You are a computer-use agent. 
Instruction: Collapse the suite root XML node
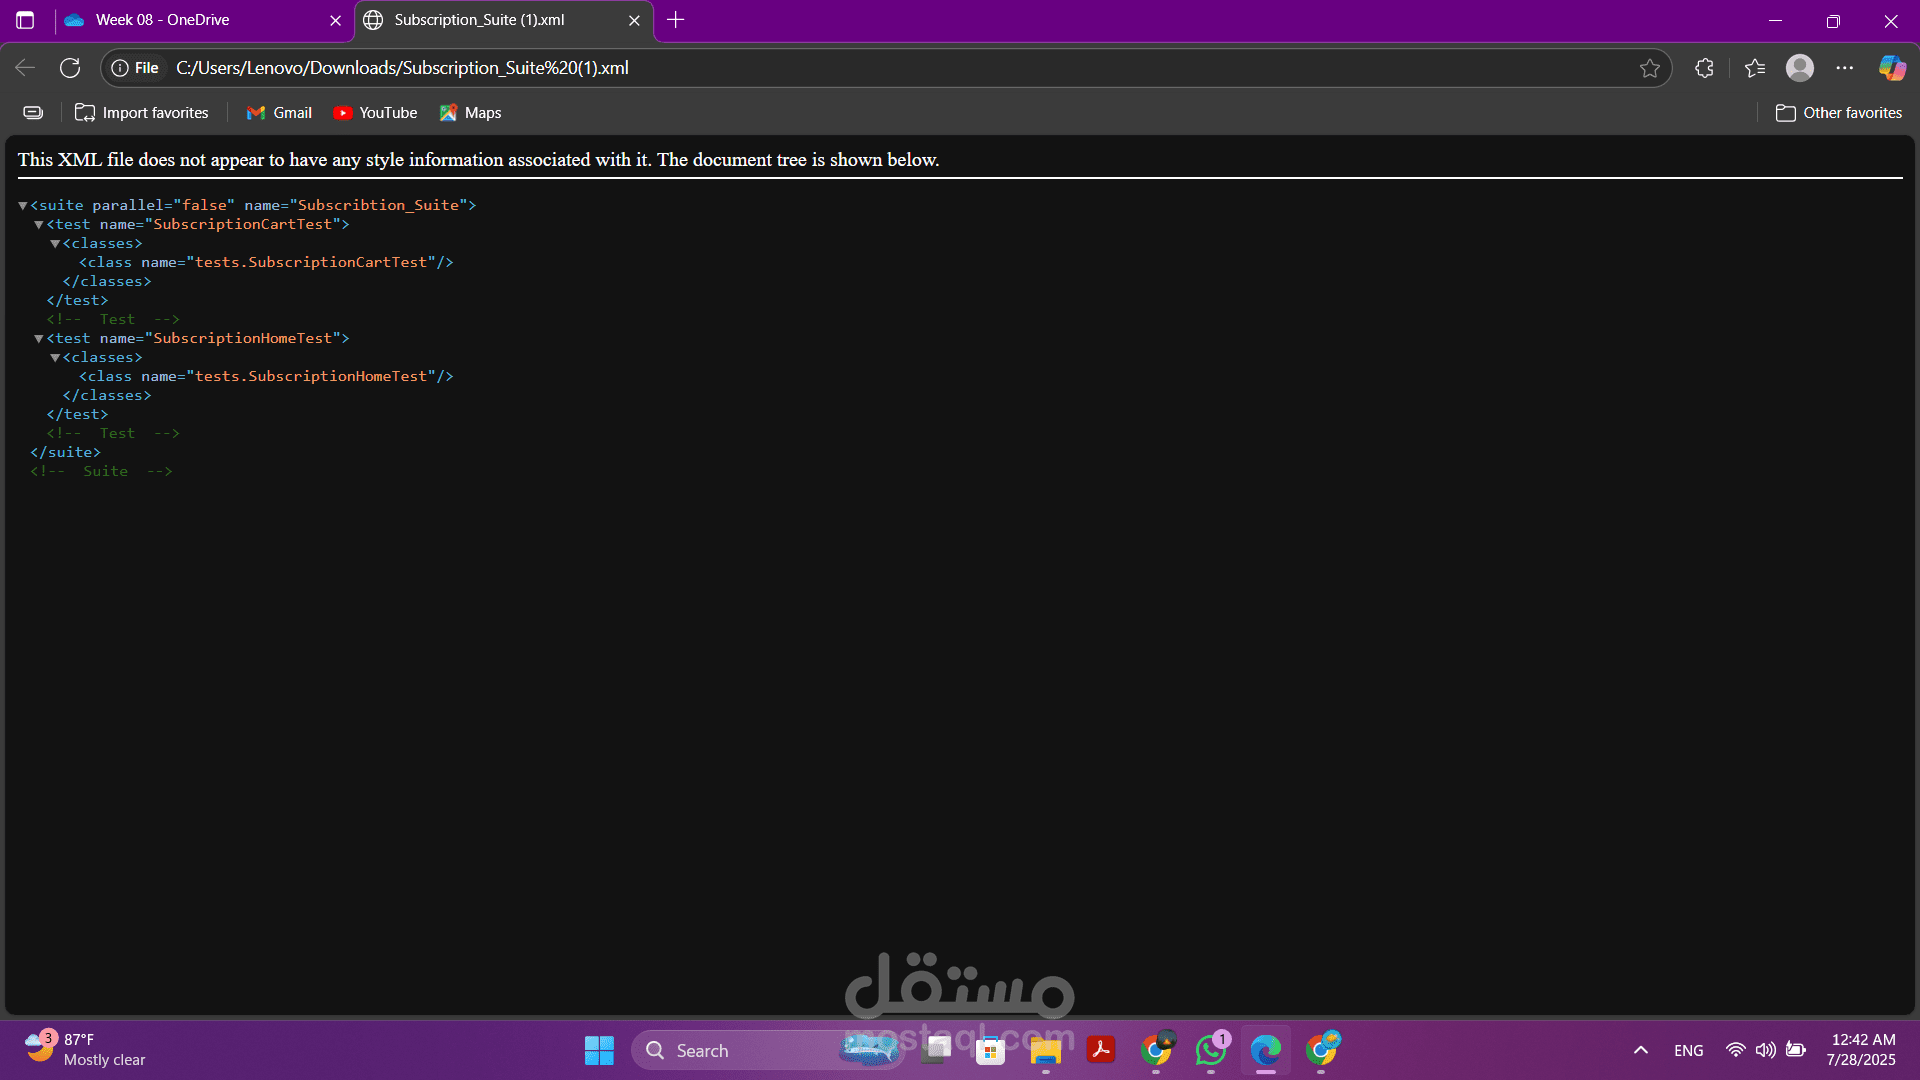coord(23,206)
